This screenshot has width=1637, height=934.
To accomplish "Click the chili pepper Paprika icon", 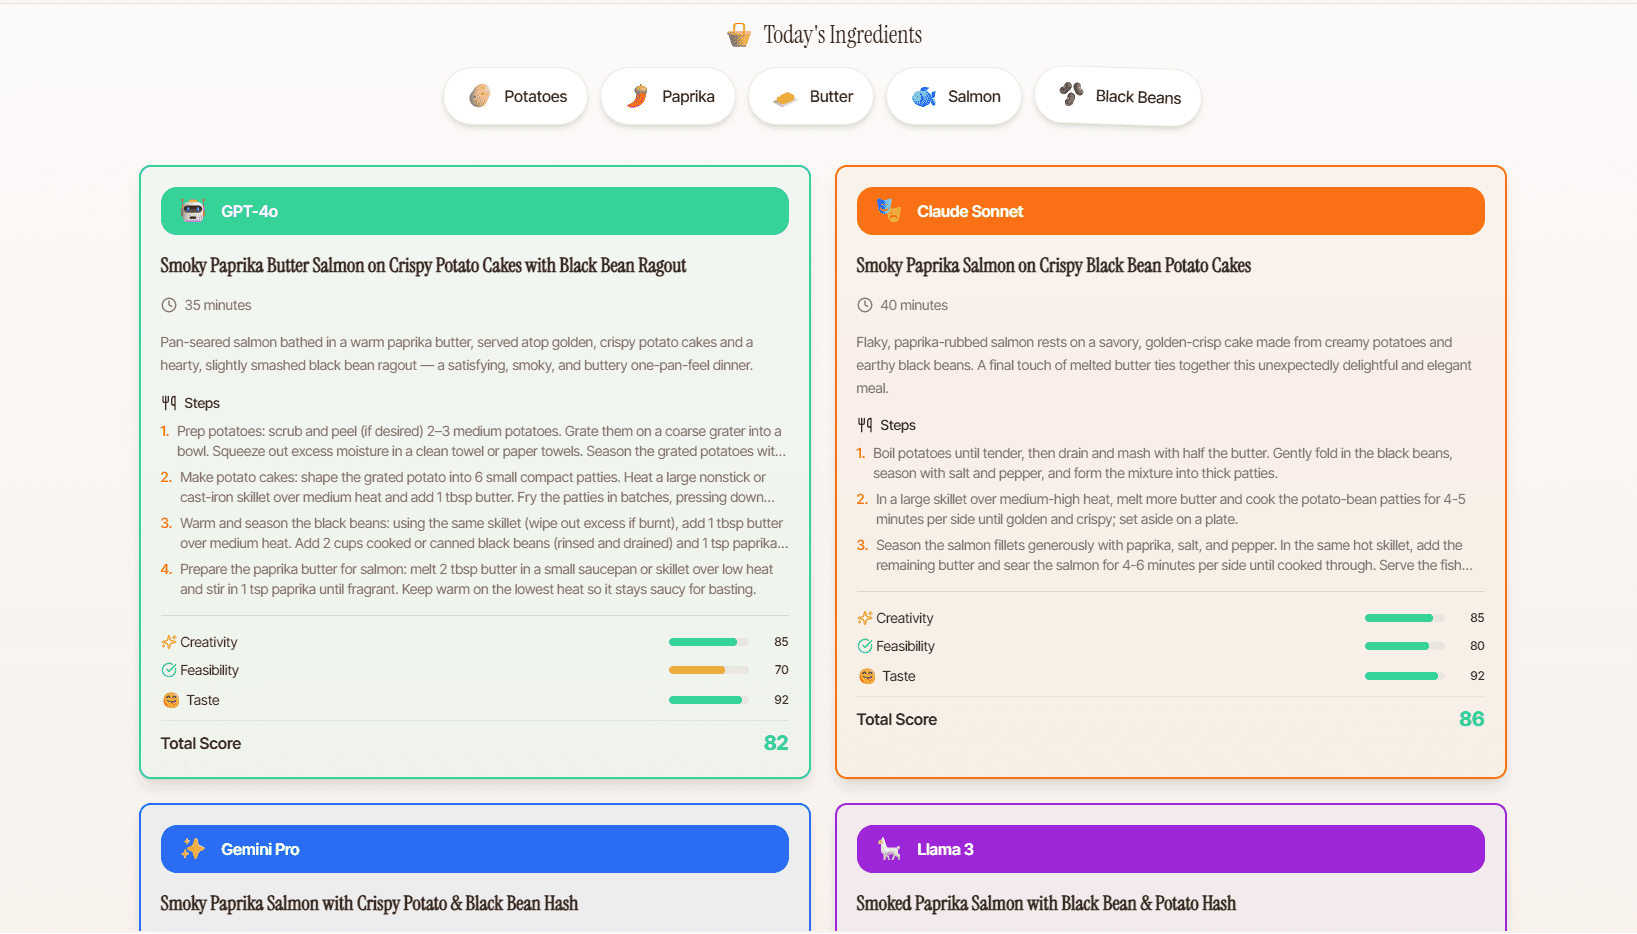I will tap(637, 96).
